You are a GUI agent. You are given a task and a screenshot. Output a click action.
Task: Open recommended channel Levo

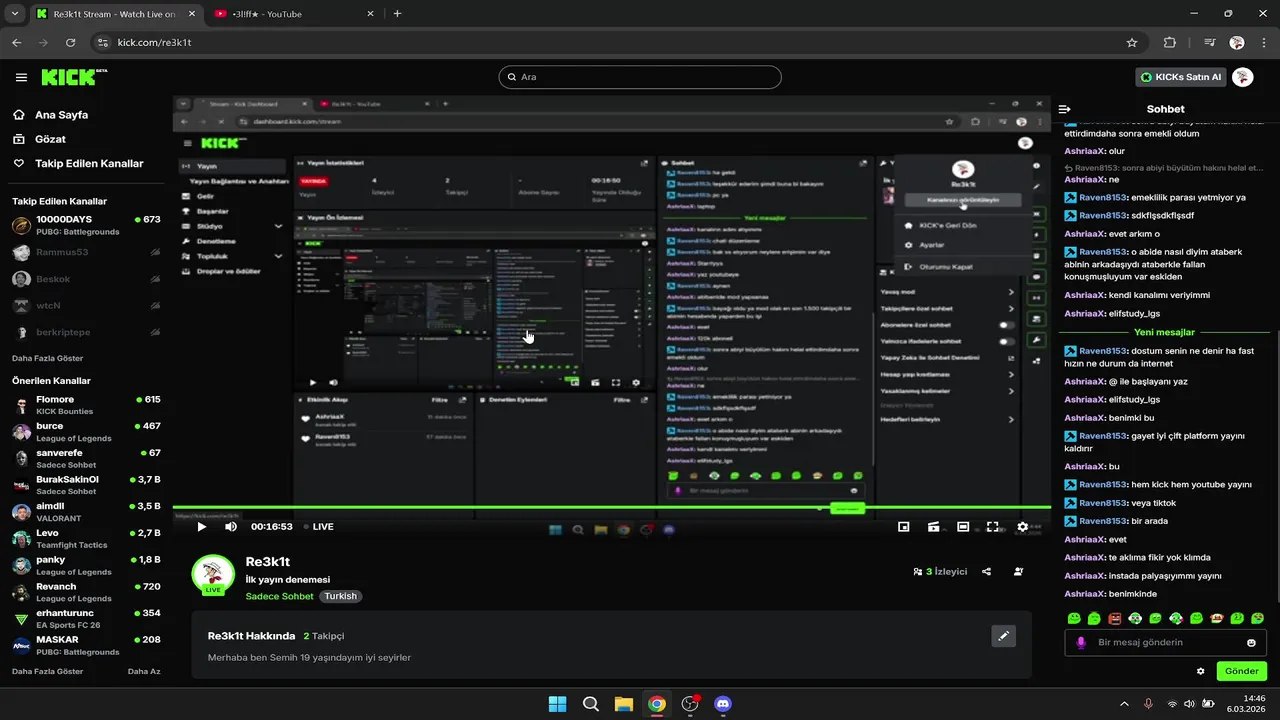(86, 539)
